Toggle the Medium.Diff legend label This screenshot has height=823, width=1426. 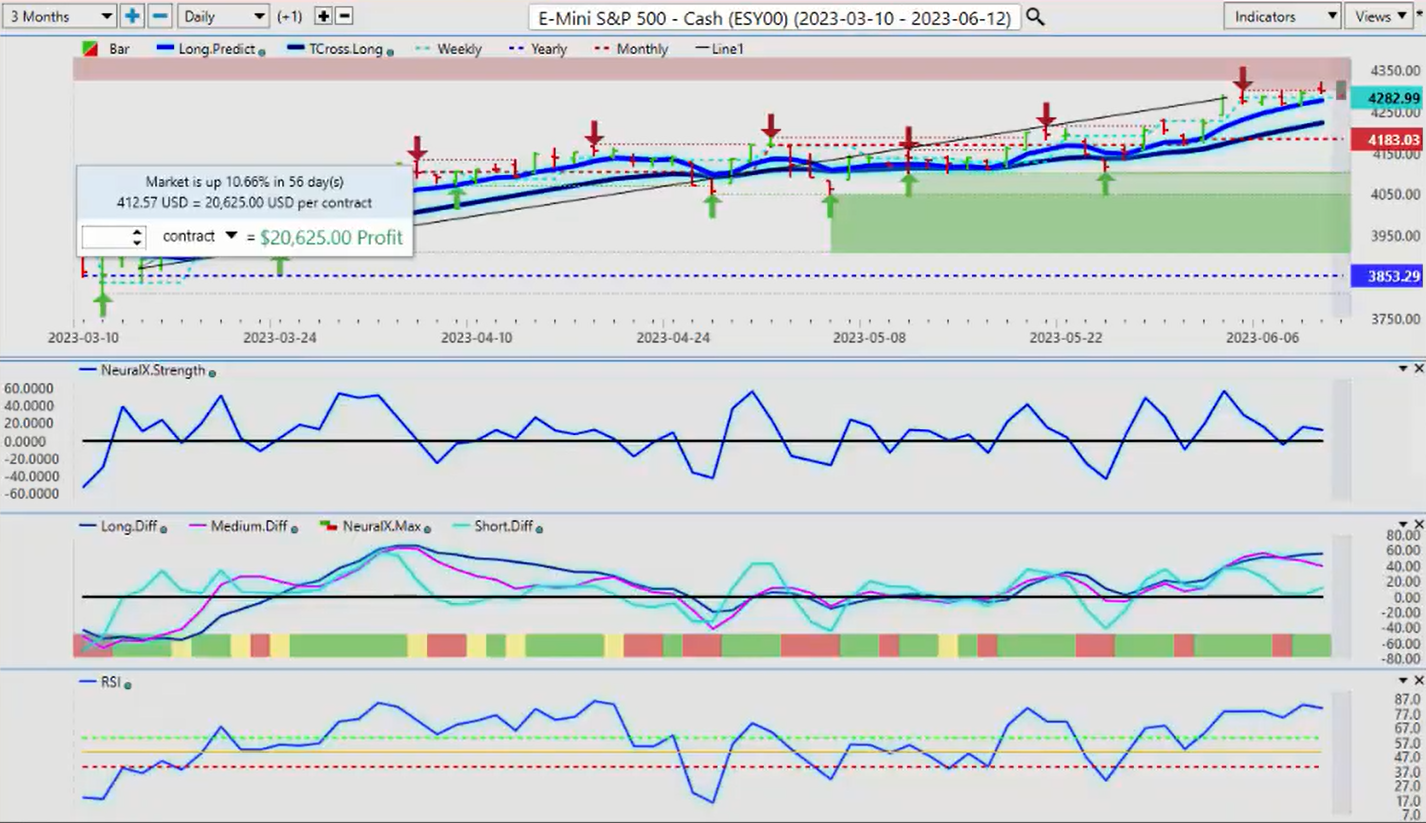click(249, 526)
